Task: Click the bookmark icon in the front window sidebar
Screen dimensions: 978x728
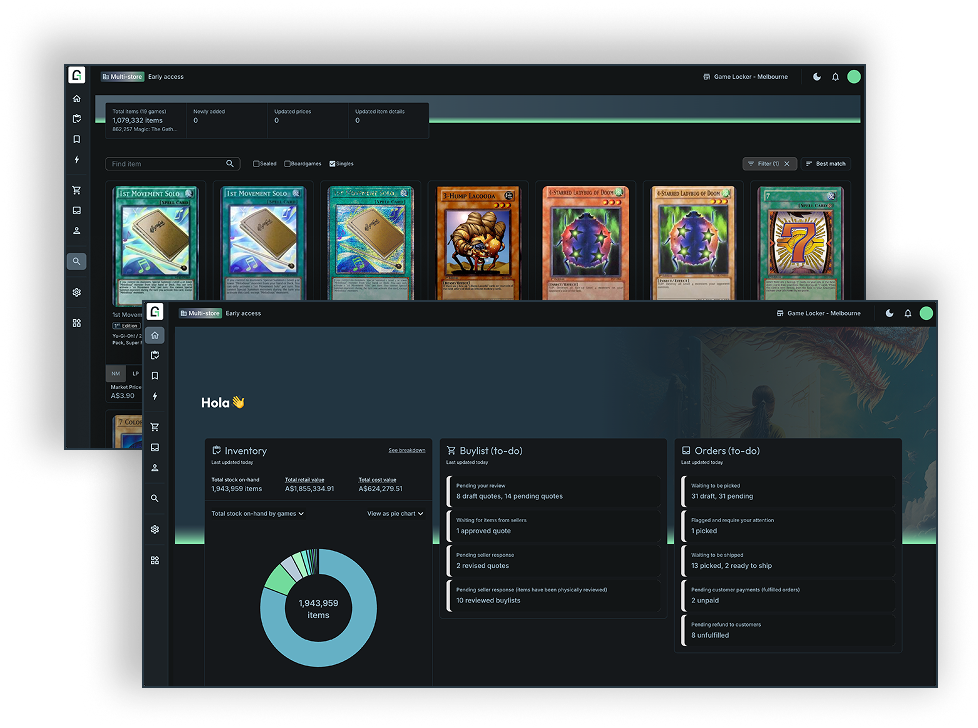Action: click(x=155, y=376)
